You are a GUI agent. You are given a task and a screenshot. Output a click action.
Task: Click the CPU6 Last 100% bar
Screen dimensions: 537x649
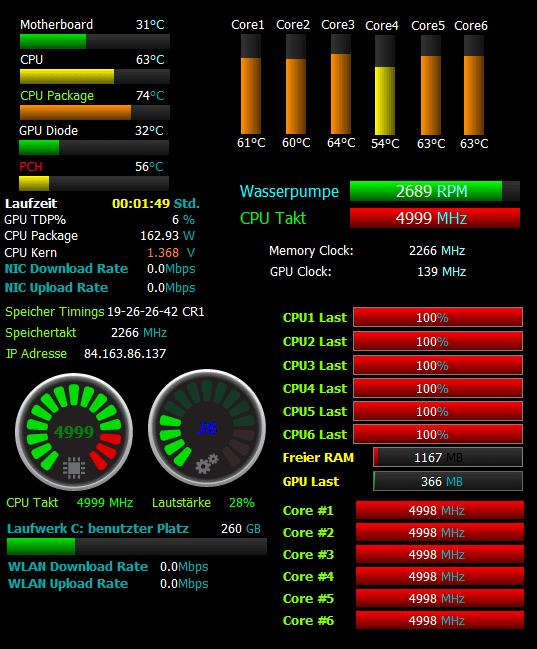coord(438,434)
